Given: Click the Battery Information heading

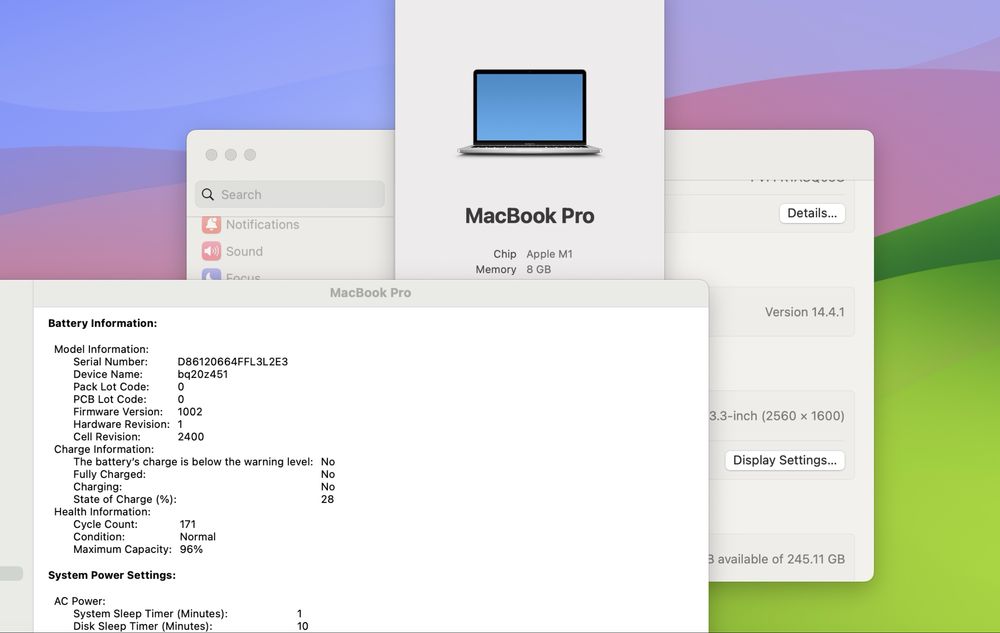Looking at the screenshot, I should [103, 323].
